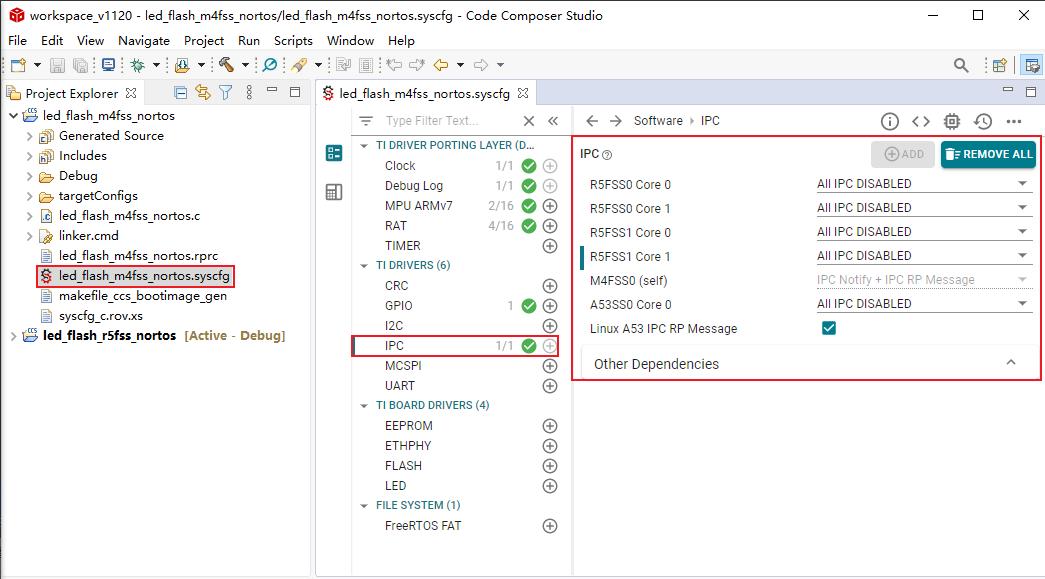The height and width of the screenshot is (579, 1045).
Task: Add a GPIO instance
Action: [x=550, y=306]
